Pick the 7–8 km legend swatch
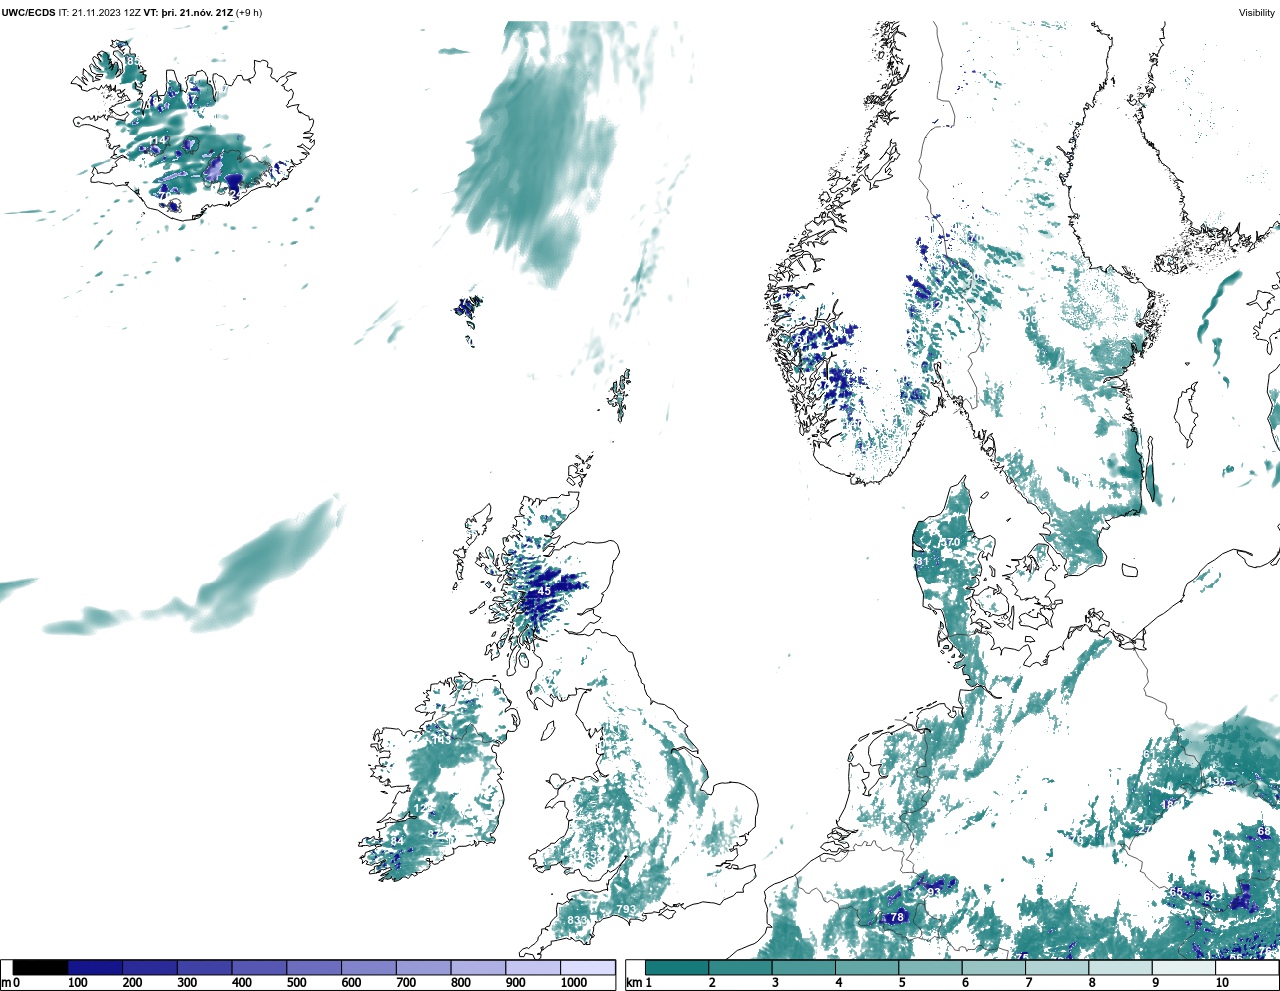Image resolution: width=1280 pixels, height=991 pixels. [x=1057, y=968]
